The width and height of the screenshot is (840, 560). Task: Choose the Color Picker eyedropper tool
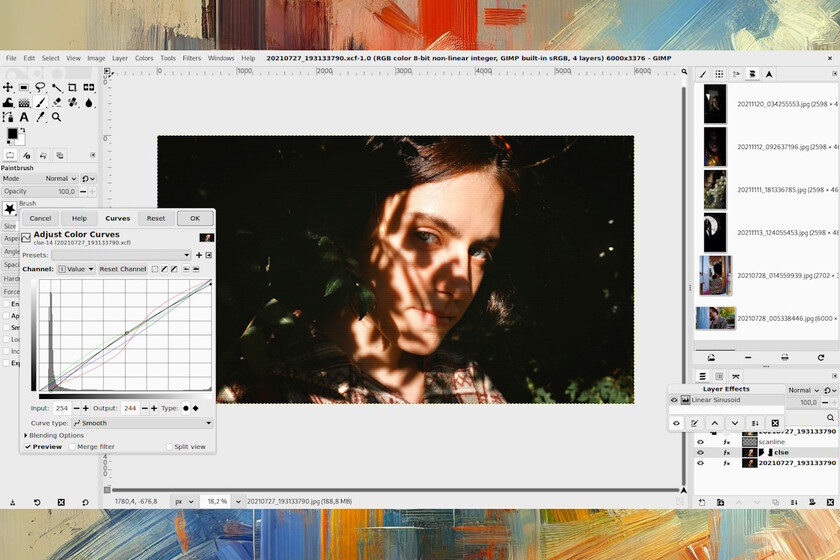pos(40,117)
